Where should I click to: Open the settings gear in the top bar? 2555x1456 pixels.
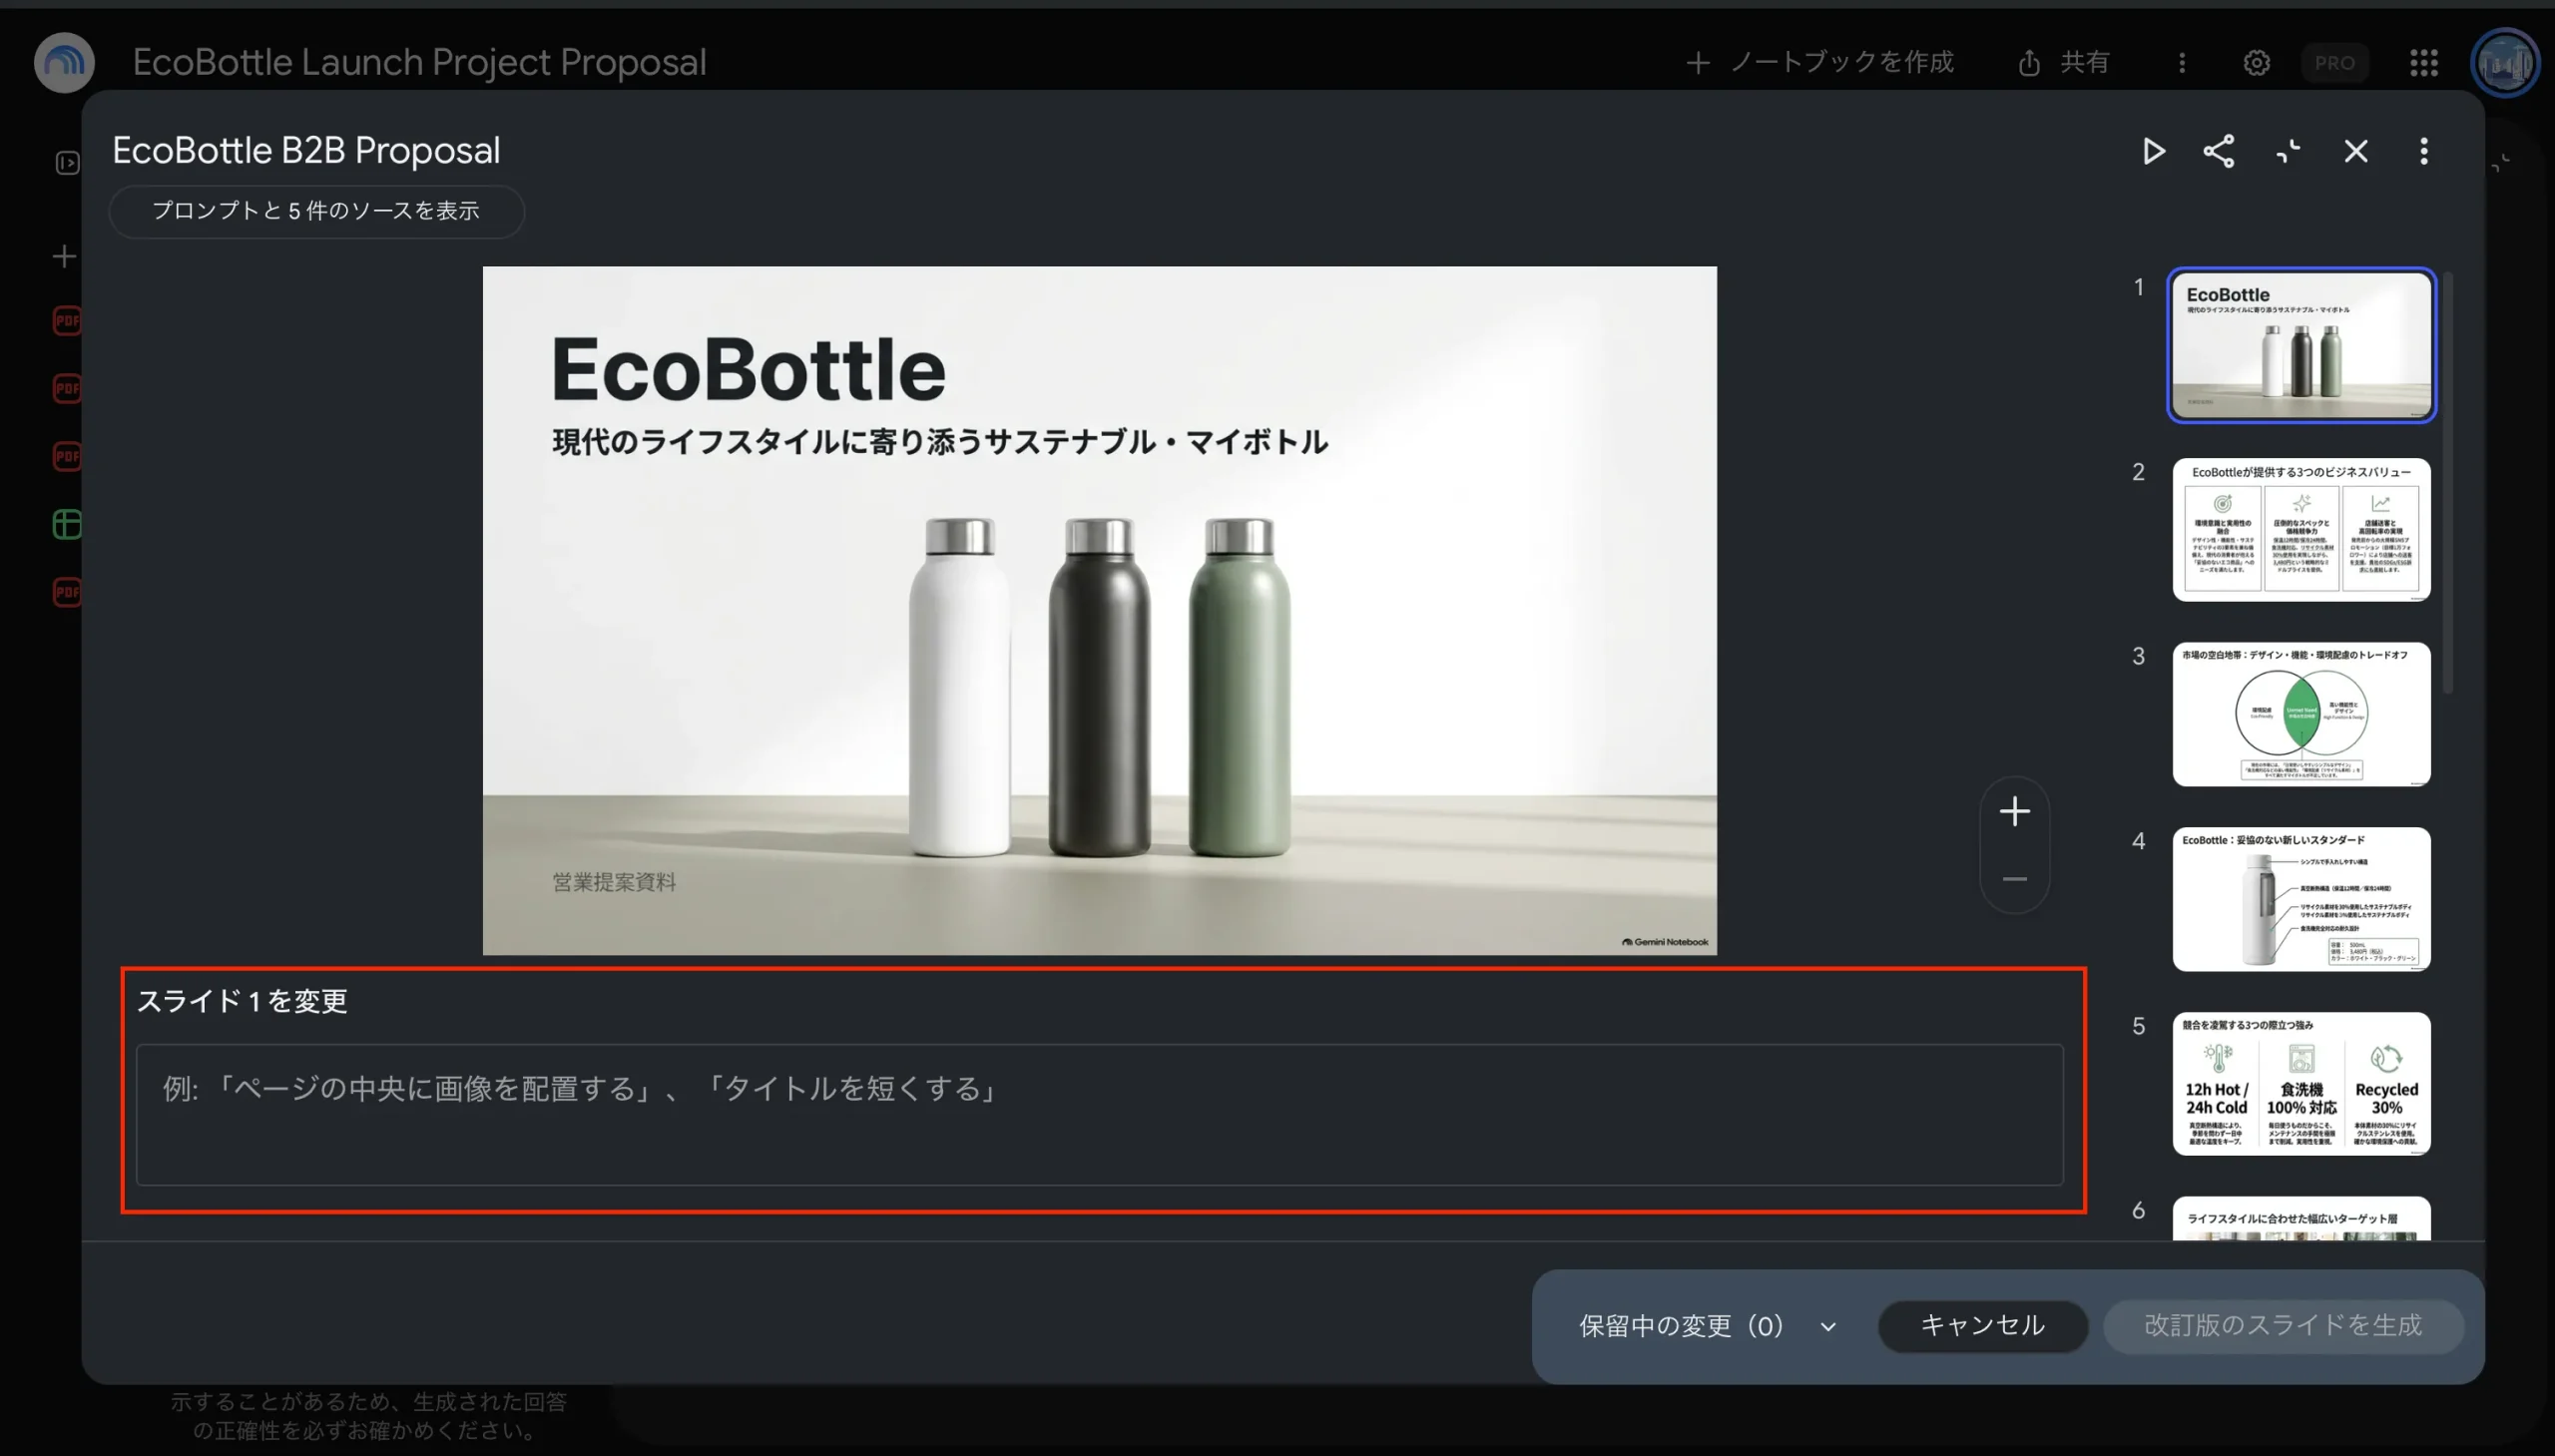[x=2256, y=63]
